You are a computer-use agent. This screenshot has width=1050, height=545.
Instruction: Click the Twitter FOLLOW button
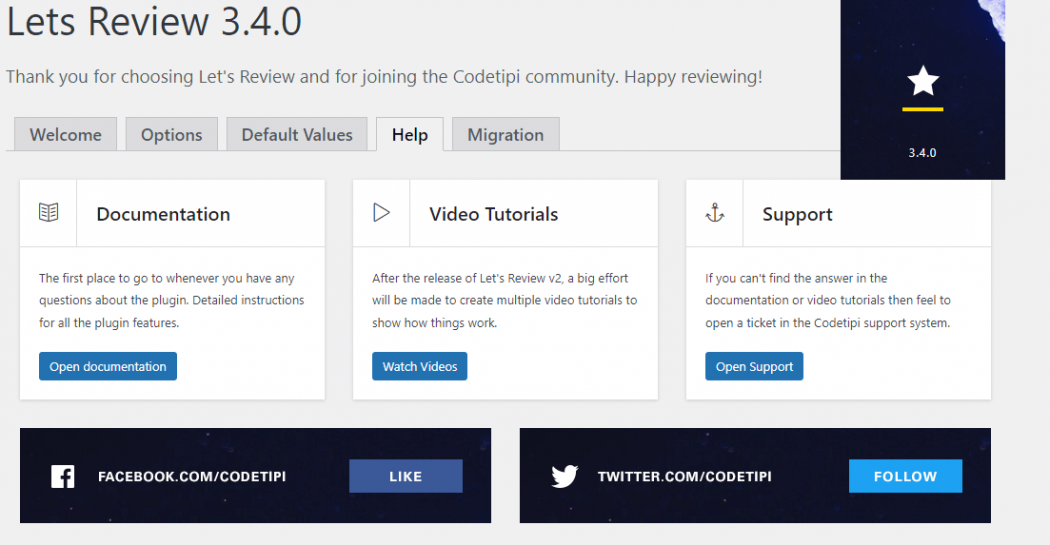click(x=905, y=476)
